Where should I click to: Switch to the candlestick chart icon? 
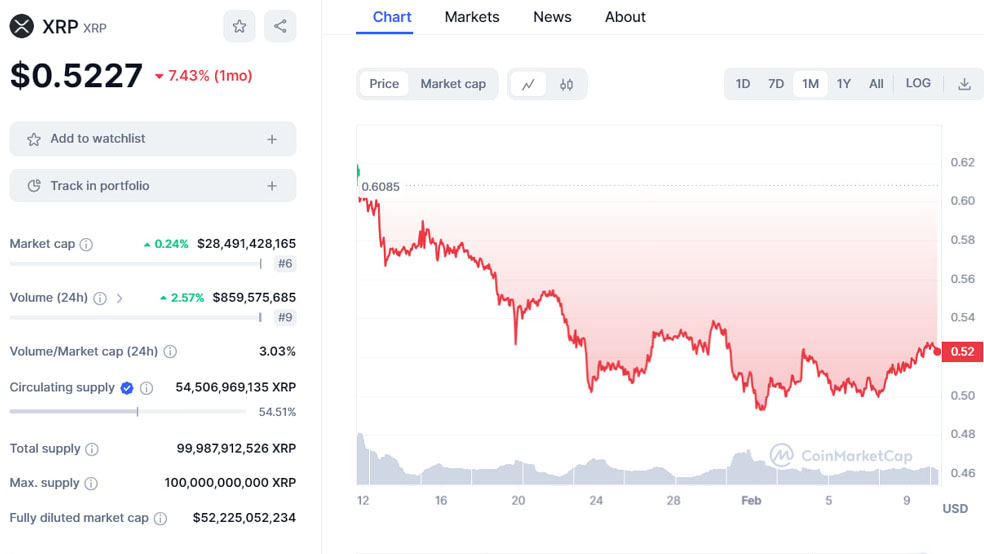566,84
